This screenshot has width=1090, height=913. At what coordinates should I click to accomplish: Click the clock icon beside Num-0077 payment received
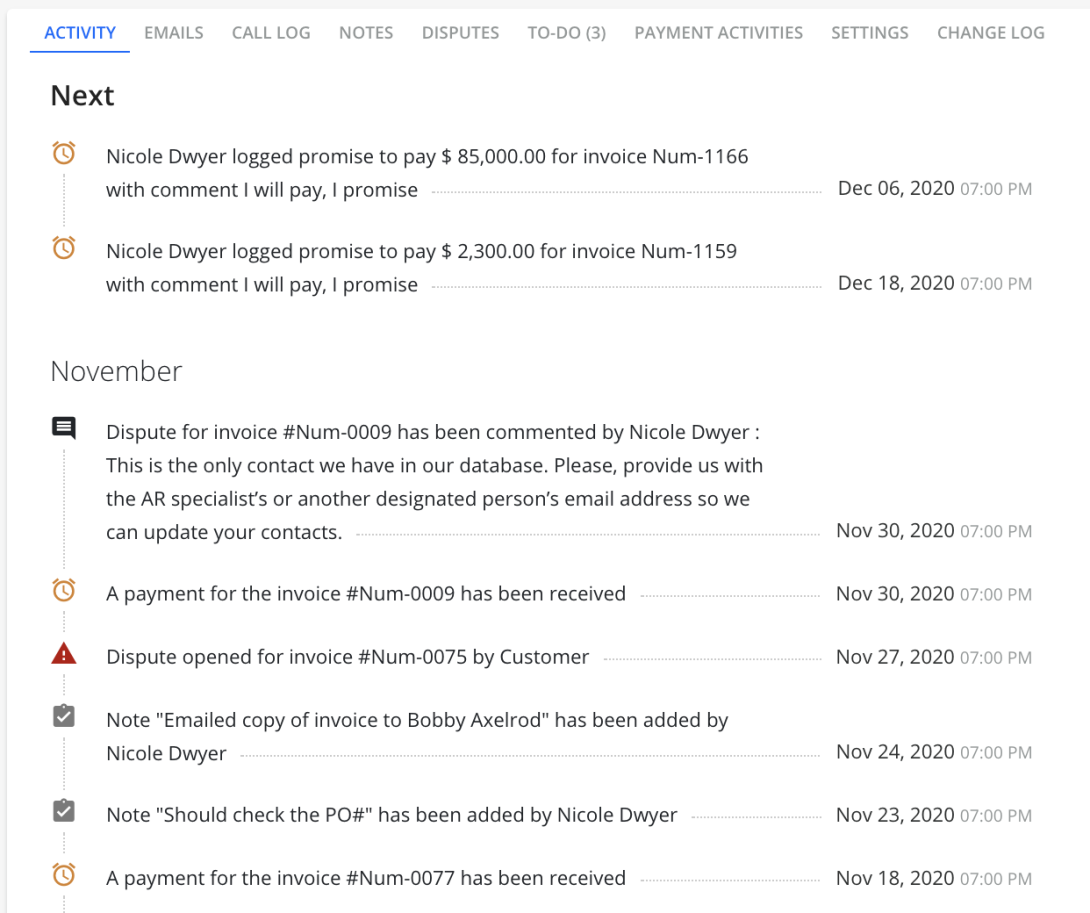(x=64, y=875)
